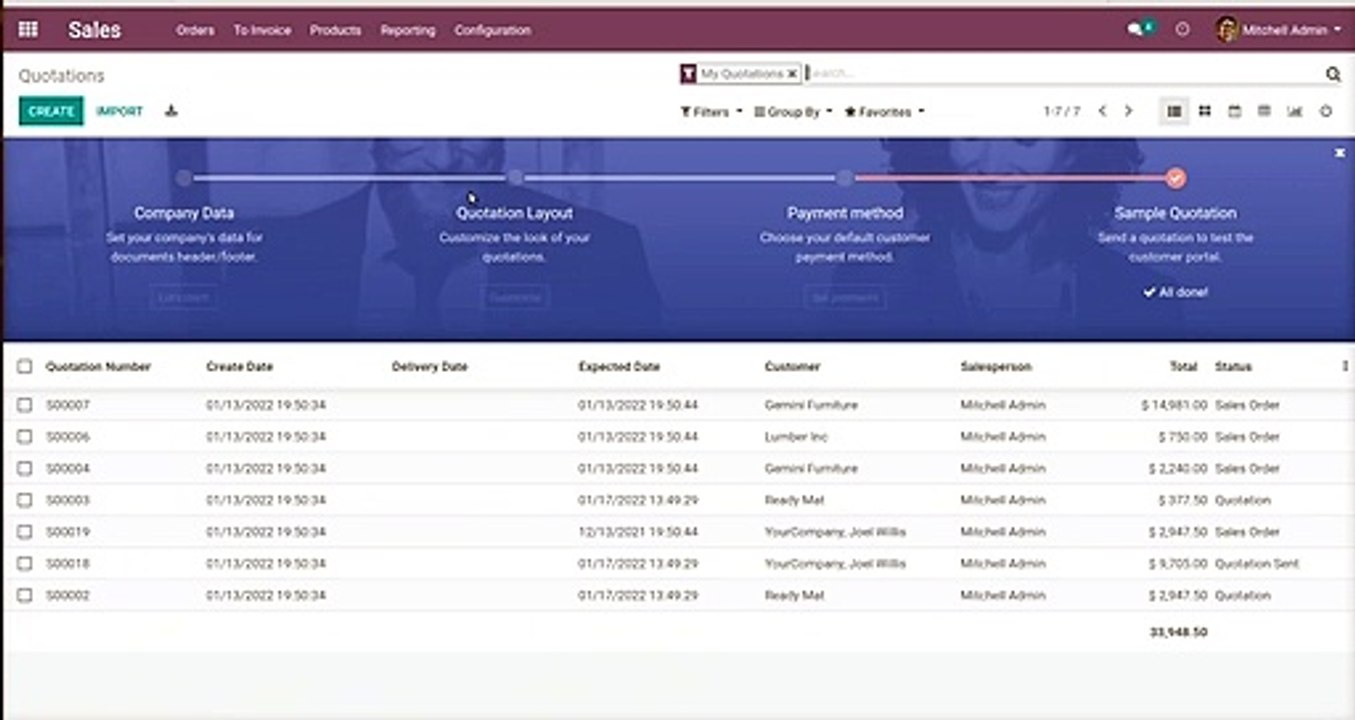Sort by Salesperson column header
The width and height of the screenshot is (1355, 720).
pos(996,367)
